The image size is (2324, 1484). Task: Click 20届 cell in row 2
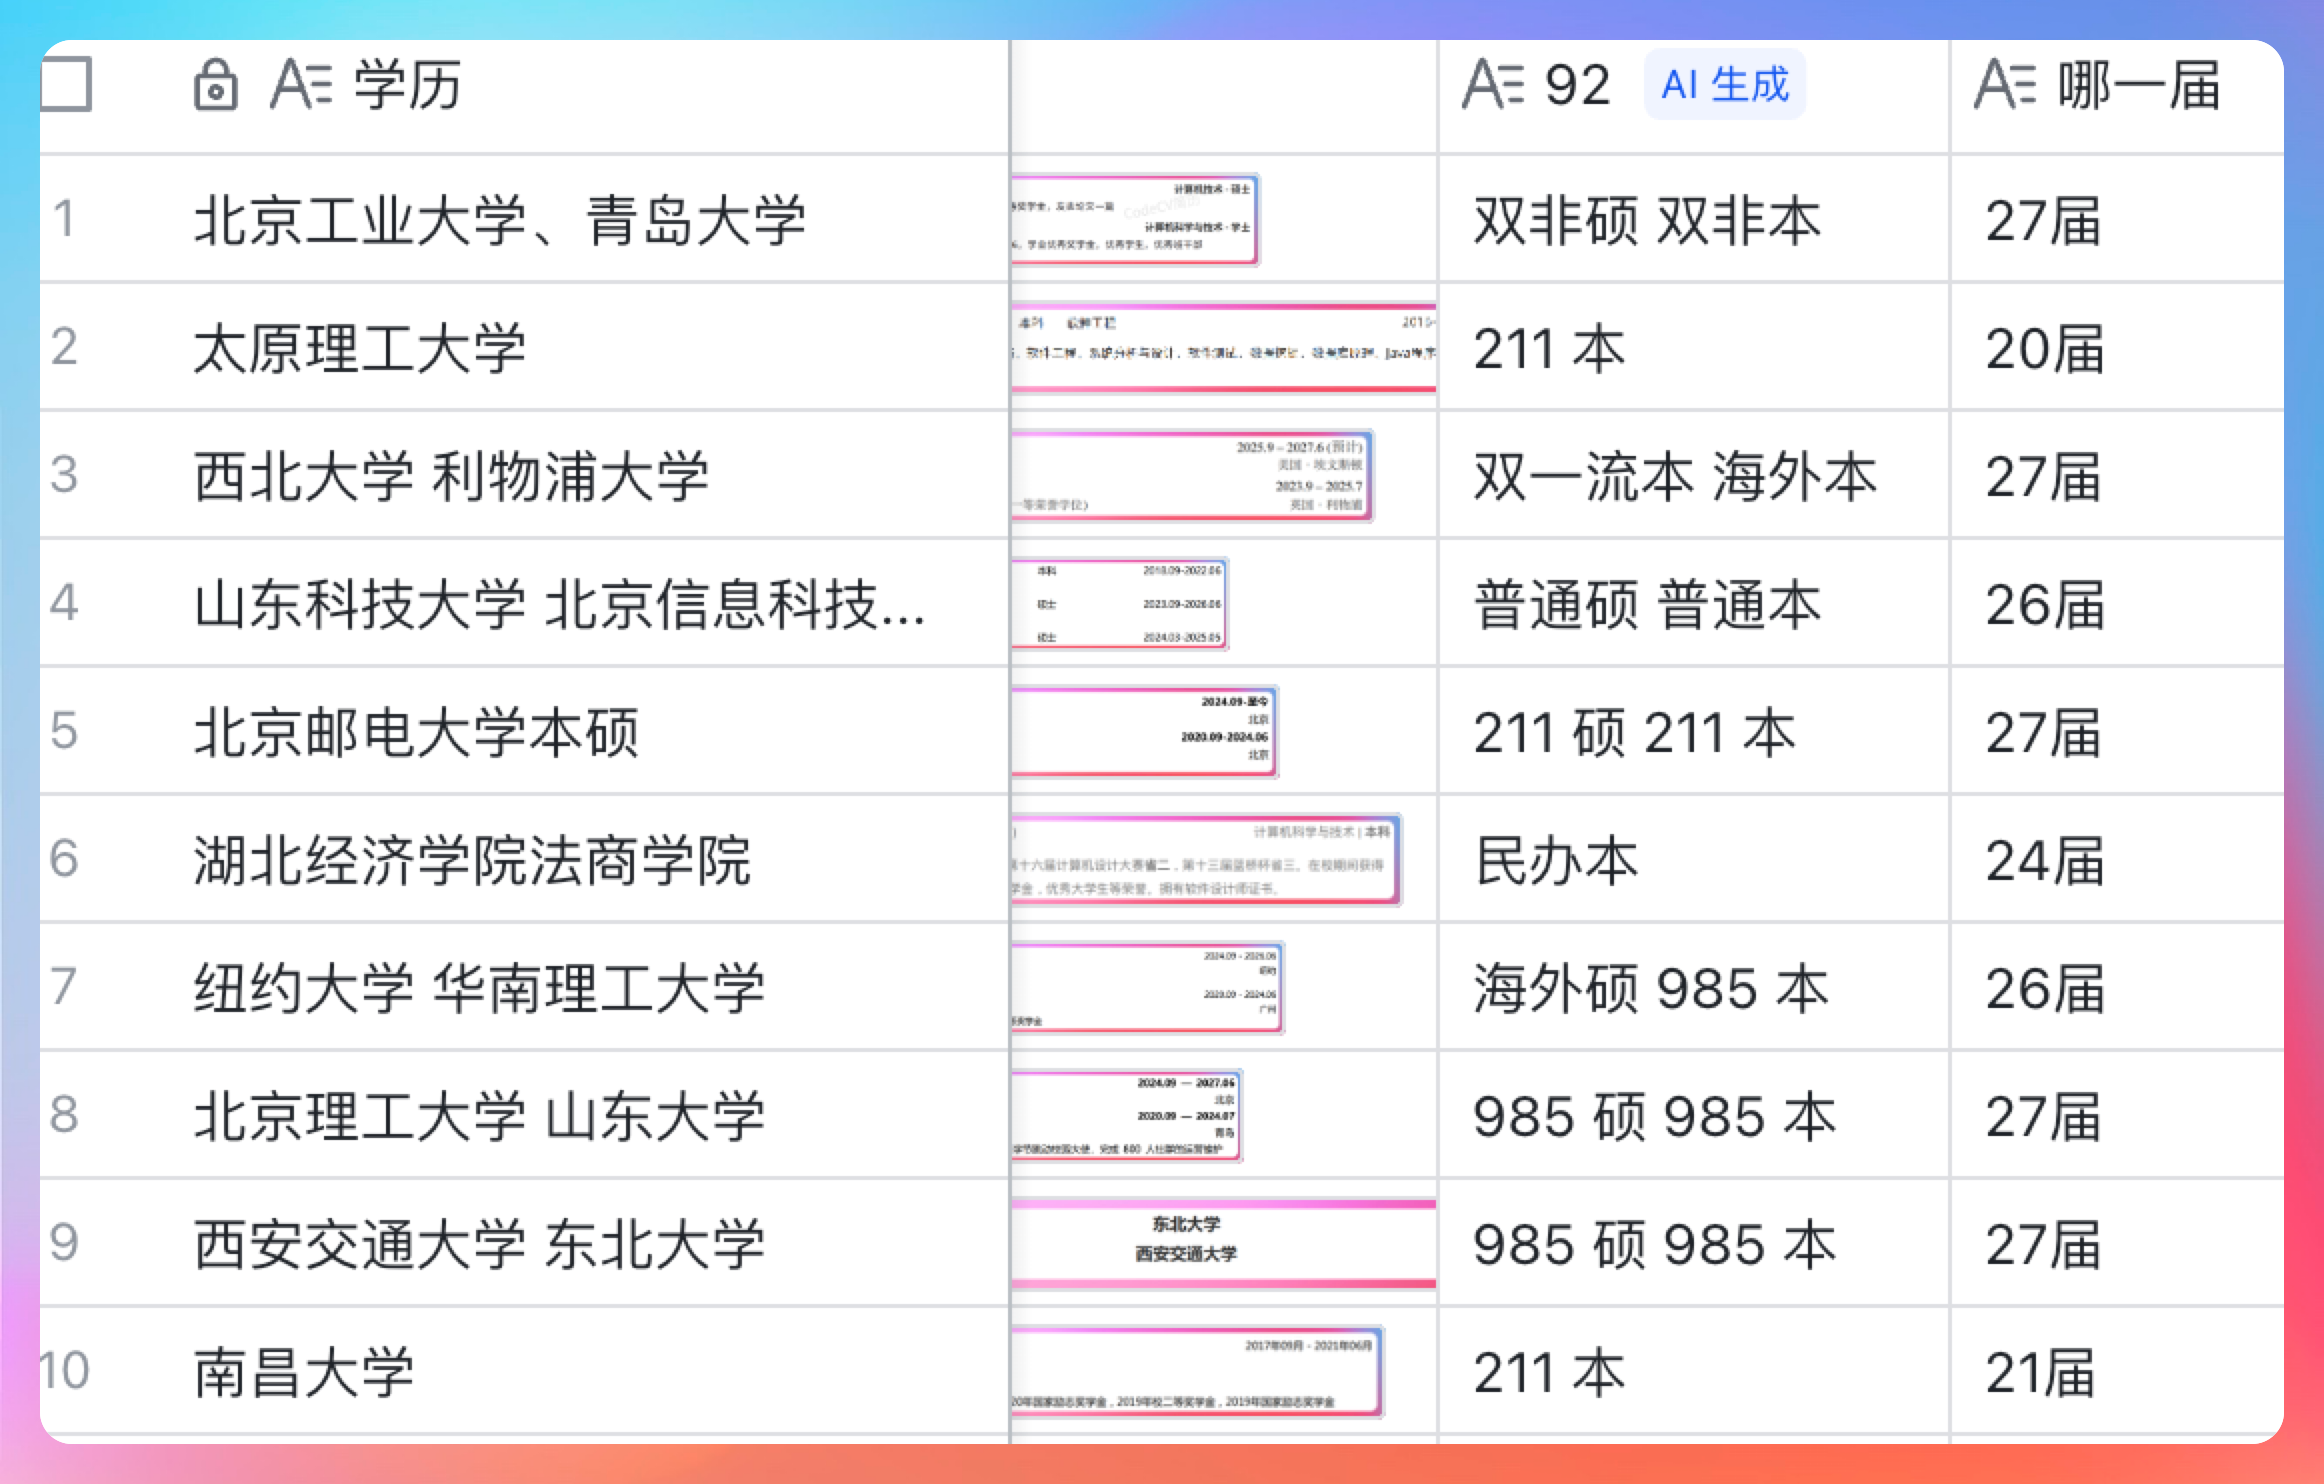tap(2044, 347)
